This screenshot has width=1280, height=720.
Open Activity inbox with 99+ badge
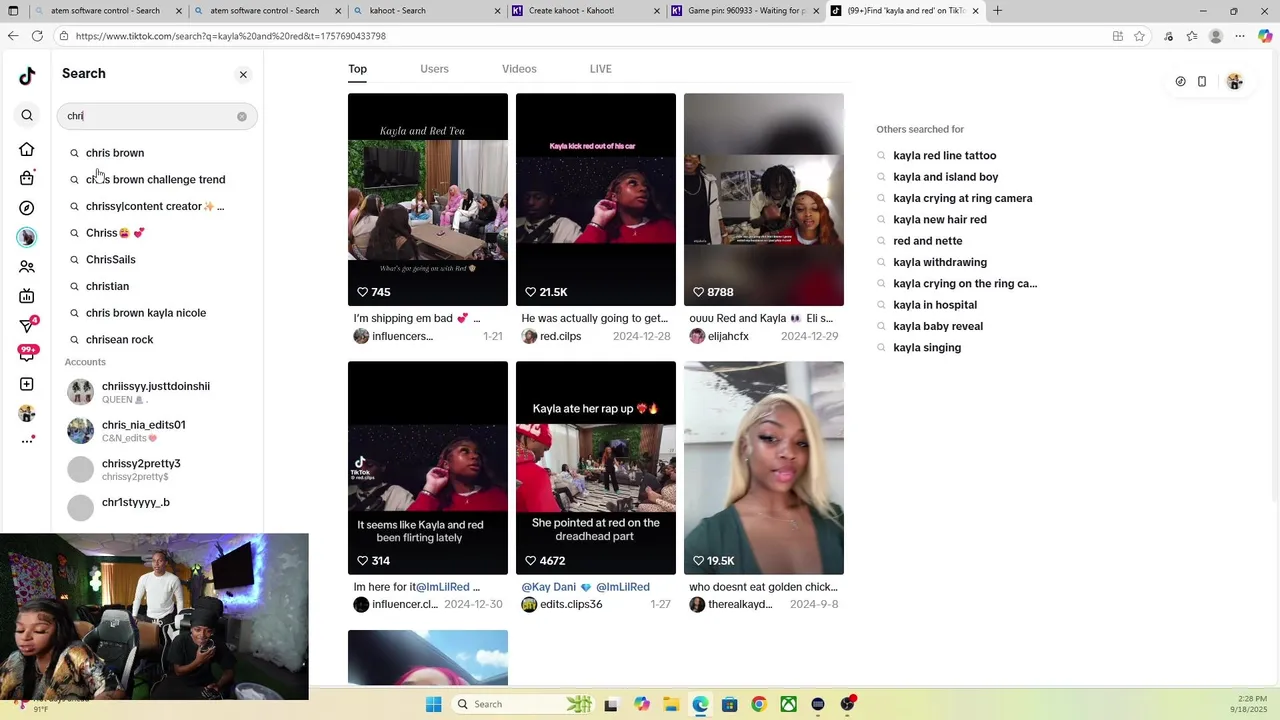[x=27, y=353]
